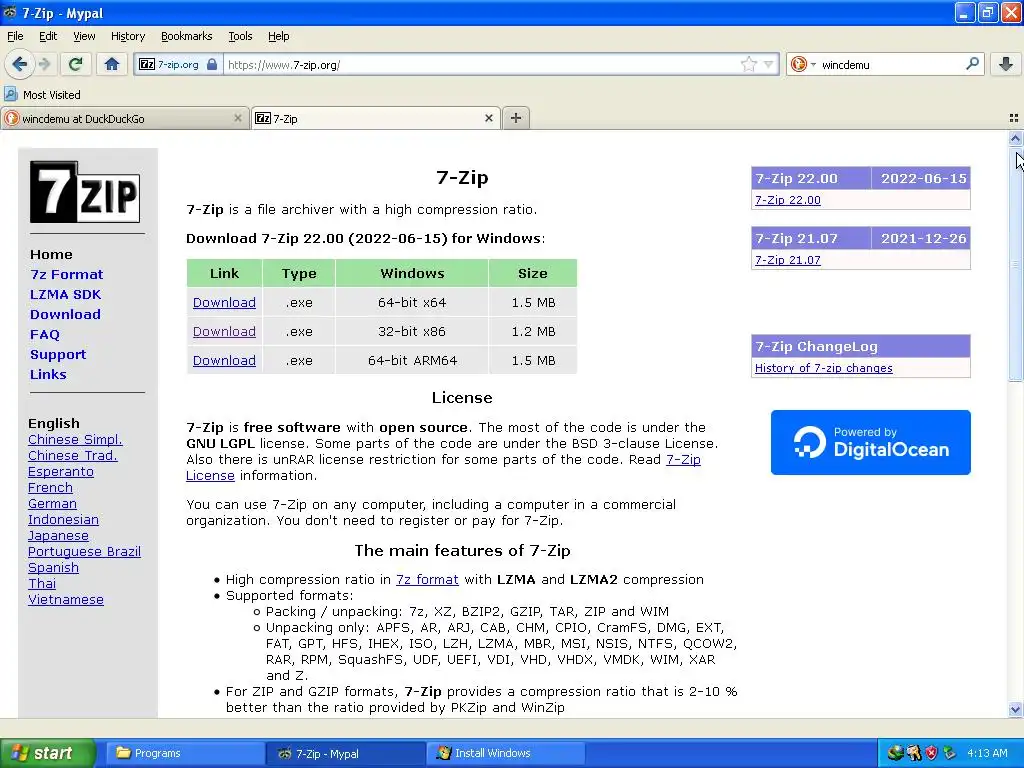Open the 7z format link in features
This screenshot has width=1024, height=768.
427,579
